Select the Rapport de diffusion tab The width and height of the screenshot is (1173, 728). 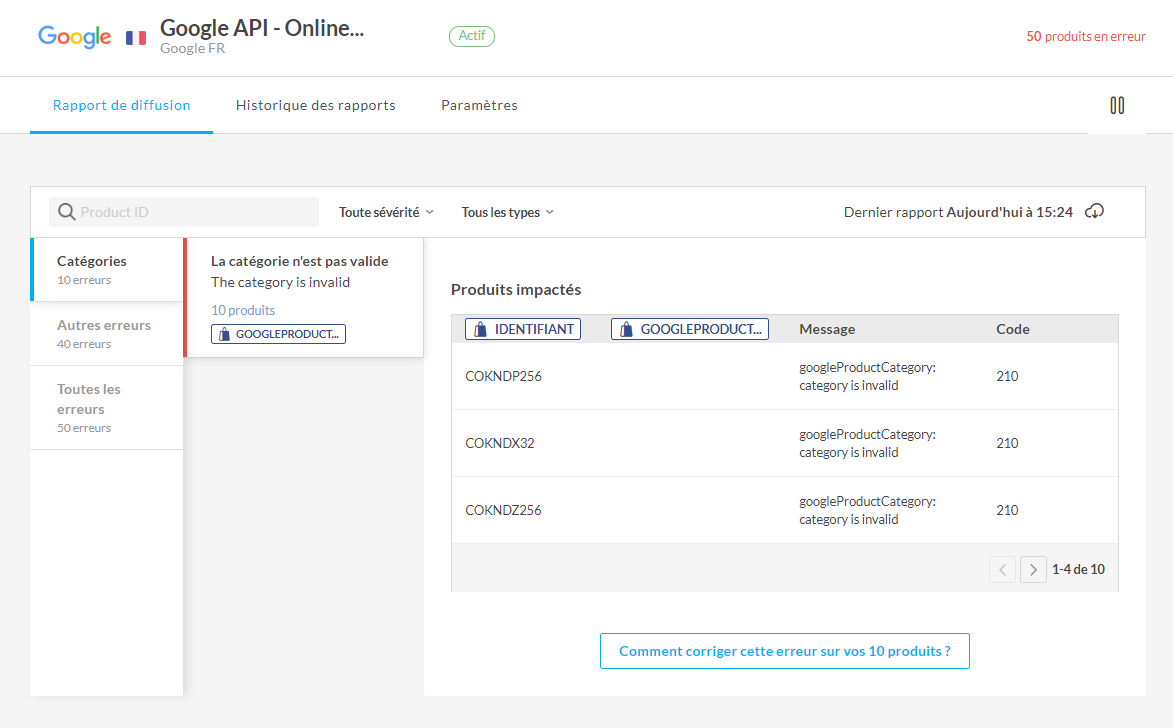tap(121, 105)
